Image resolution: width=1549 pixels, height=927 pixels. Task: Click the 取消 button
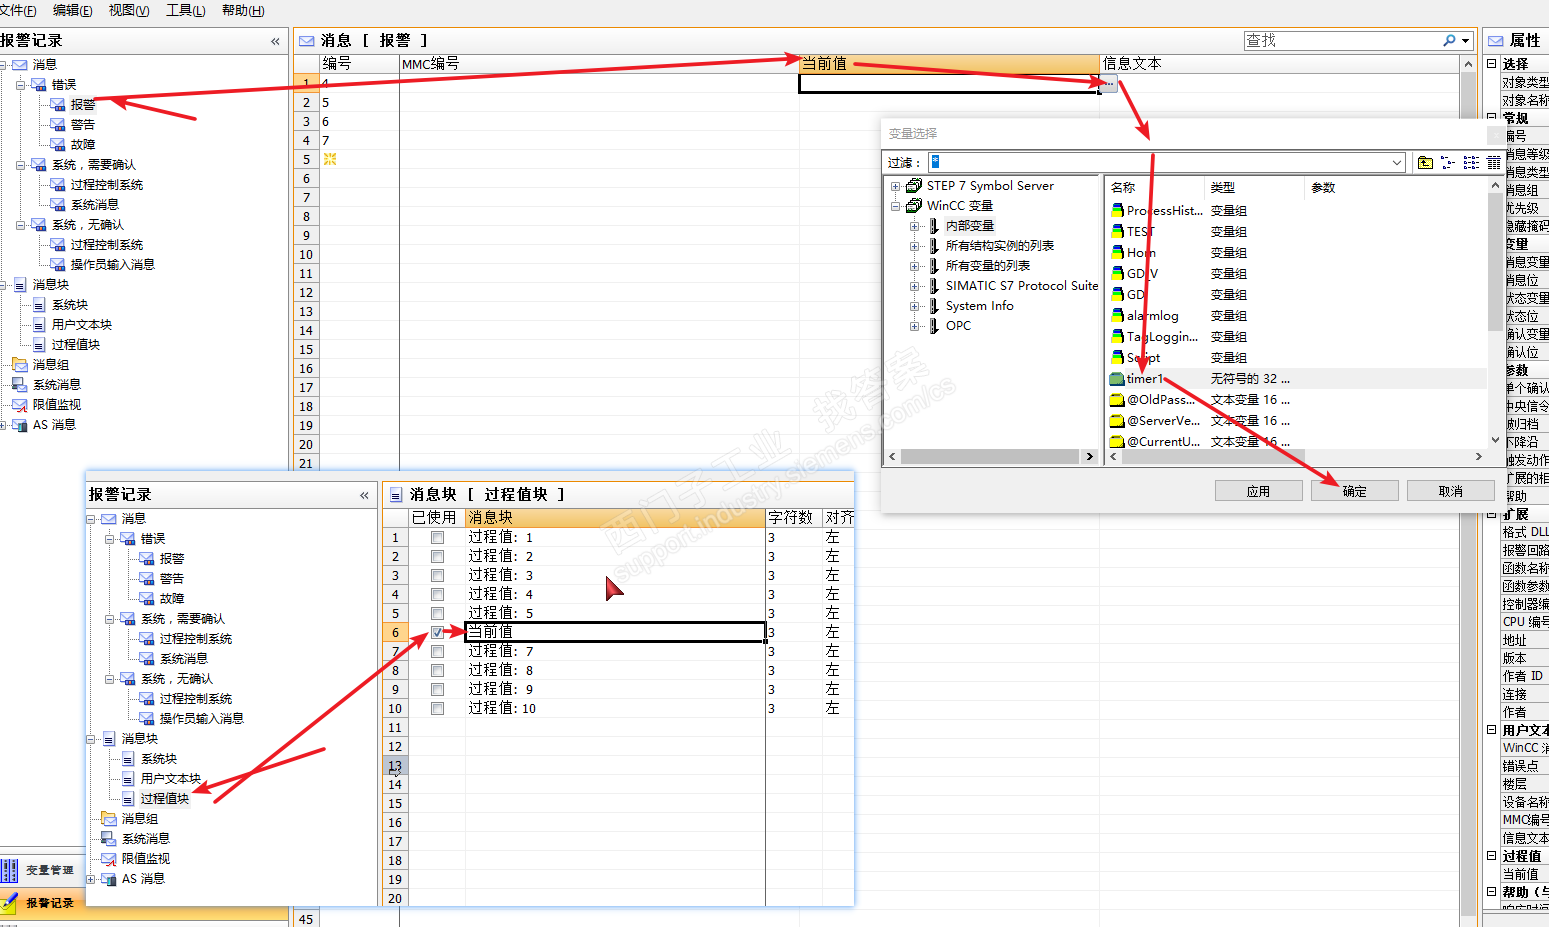pos(1450,491)
